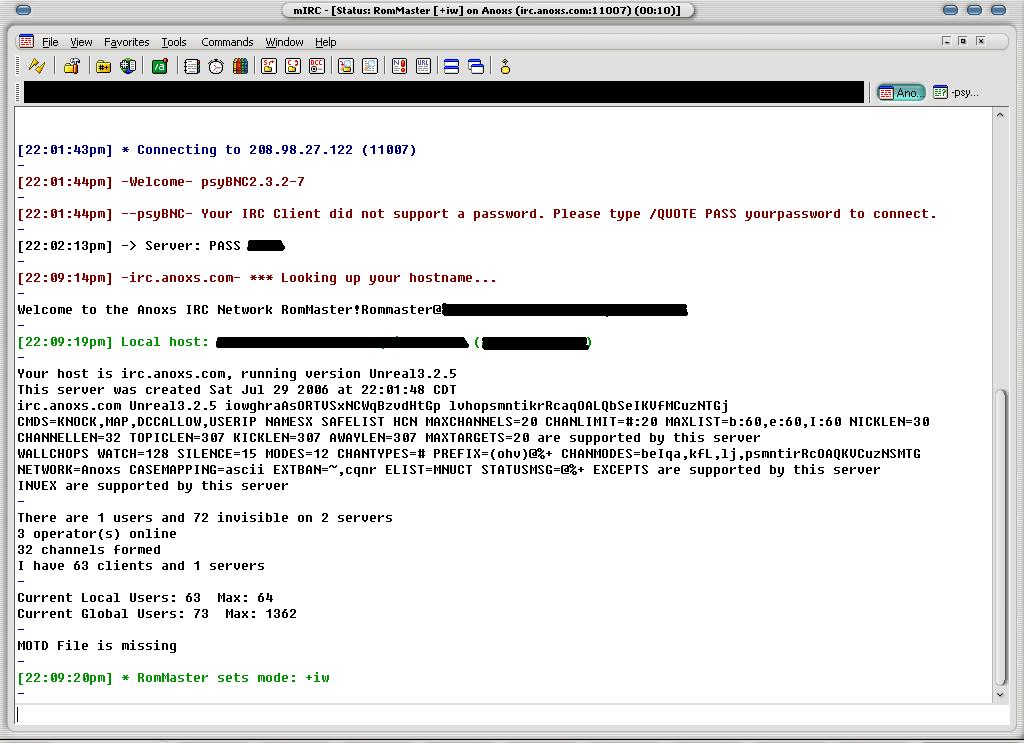Switch to the -psy... query window tab
The width and height of the screenshot is (1024, 743).
click(x=956, y=93)
